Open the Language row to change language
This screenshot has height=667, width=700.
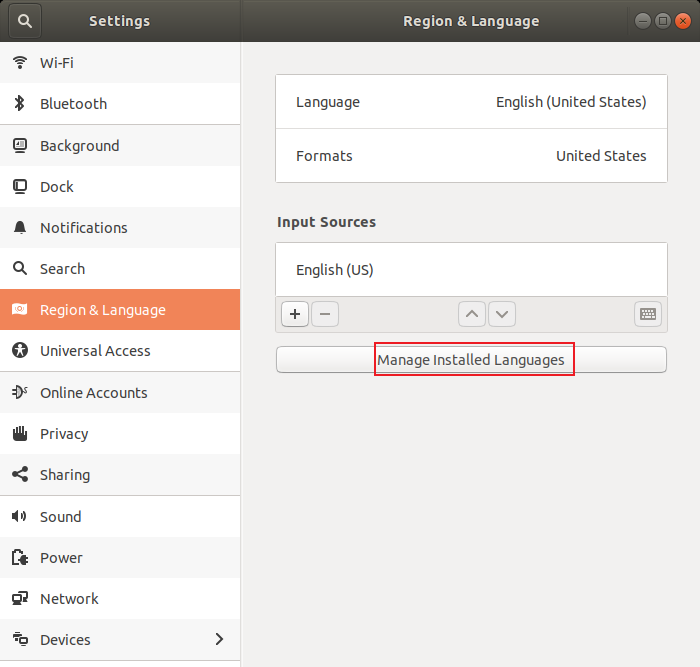click(x=471, y=102)
